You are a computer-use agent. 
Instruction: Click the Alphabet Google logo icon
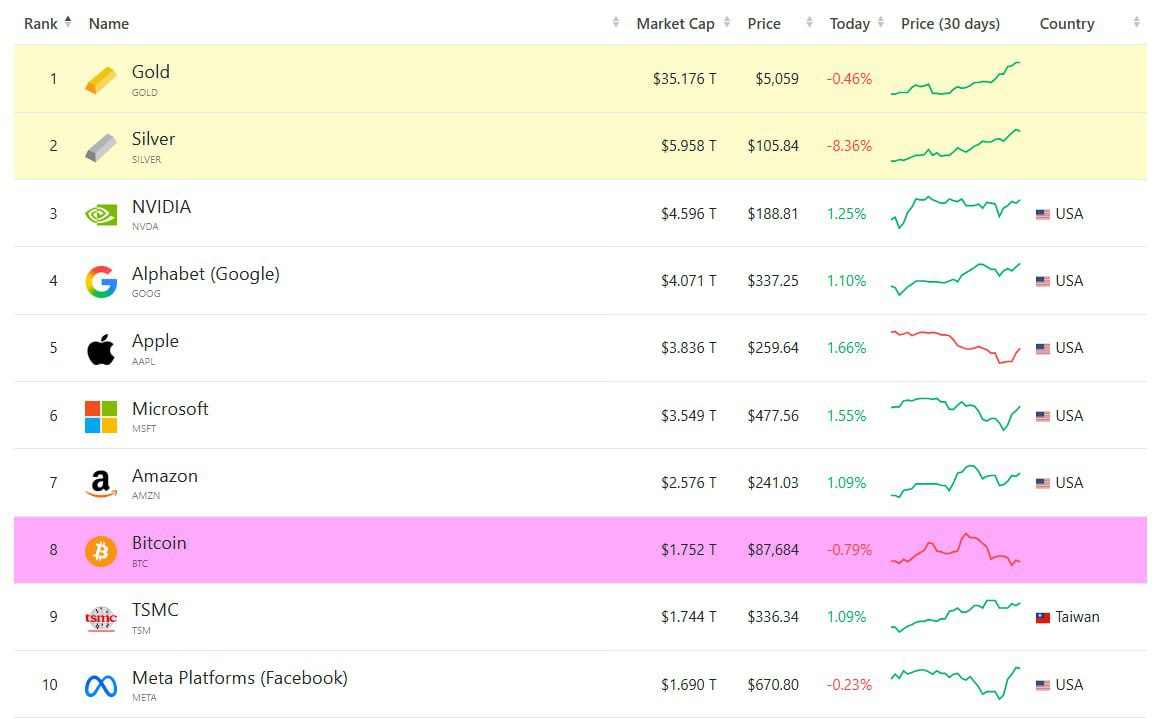(101, 282)
